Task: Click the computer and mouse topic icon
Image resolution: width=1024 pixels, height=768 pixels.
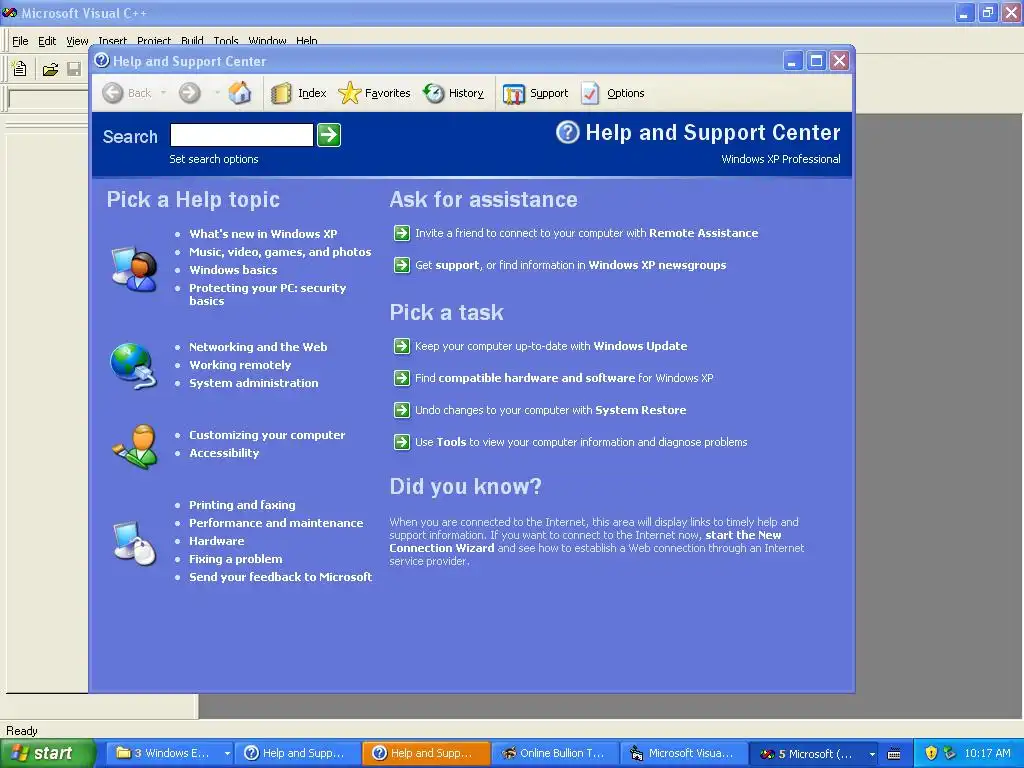Action: [x=135, y=542]
